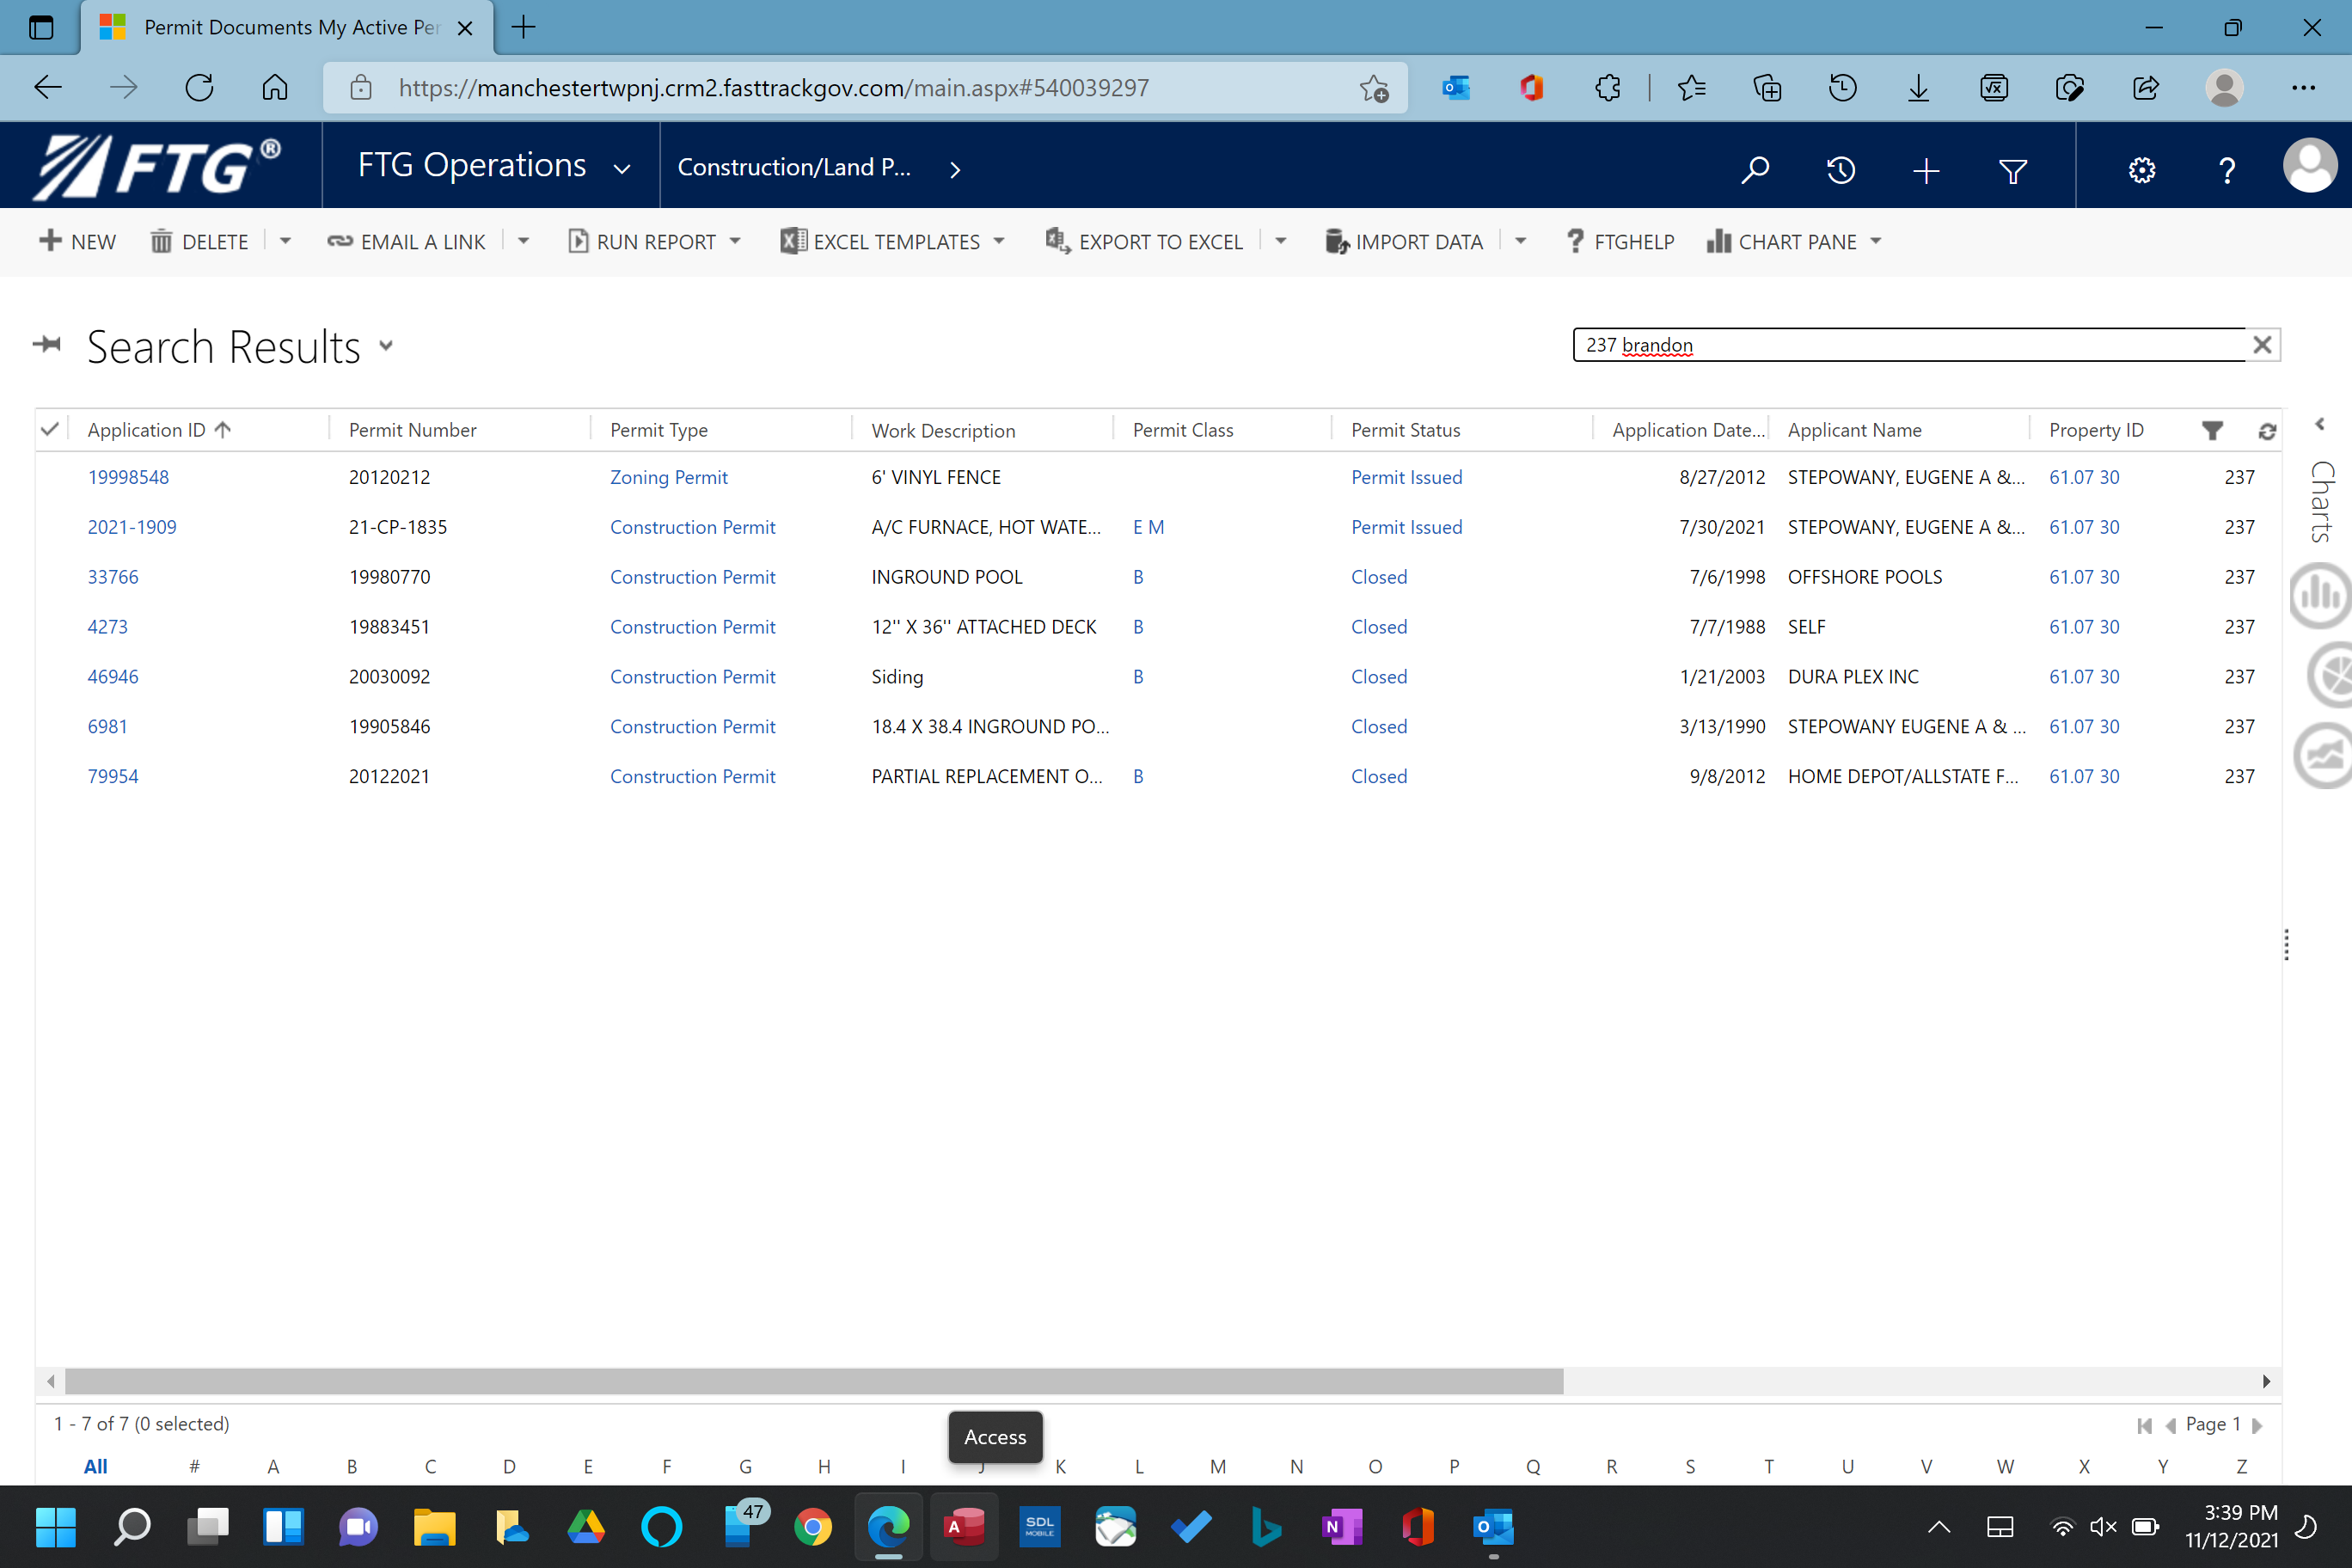Open the grid column filter funnel
This screenshot has width=2352, height=1568.
point(2212,430)
